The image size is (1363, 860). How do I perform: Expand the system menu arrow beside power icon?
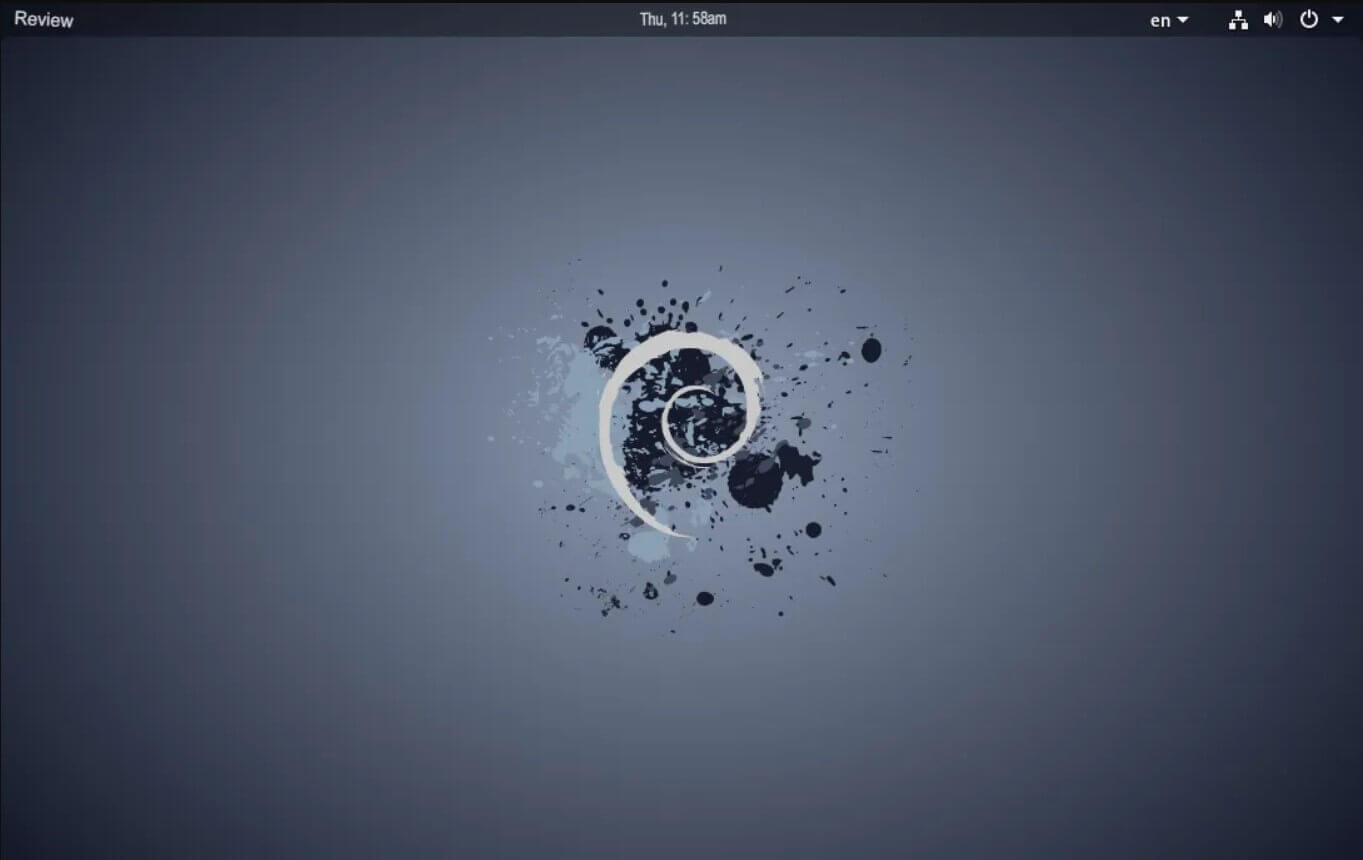pos(1338,20)
